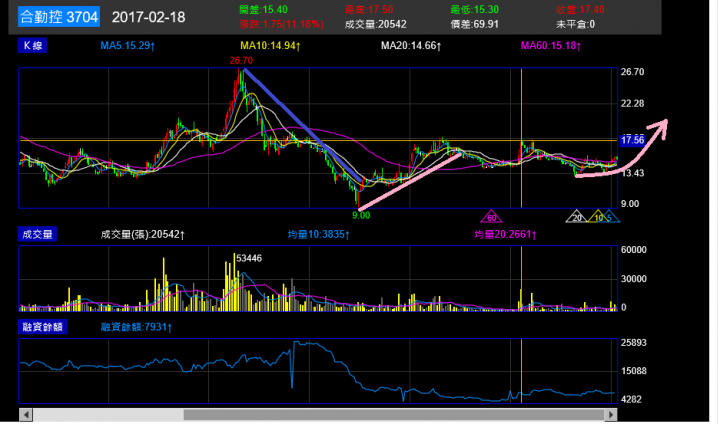Click the blue 5 triangle marker
720x424 pixels.
[609, 216]
